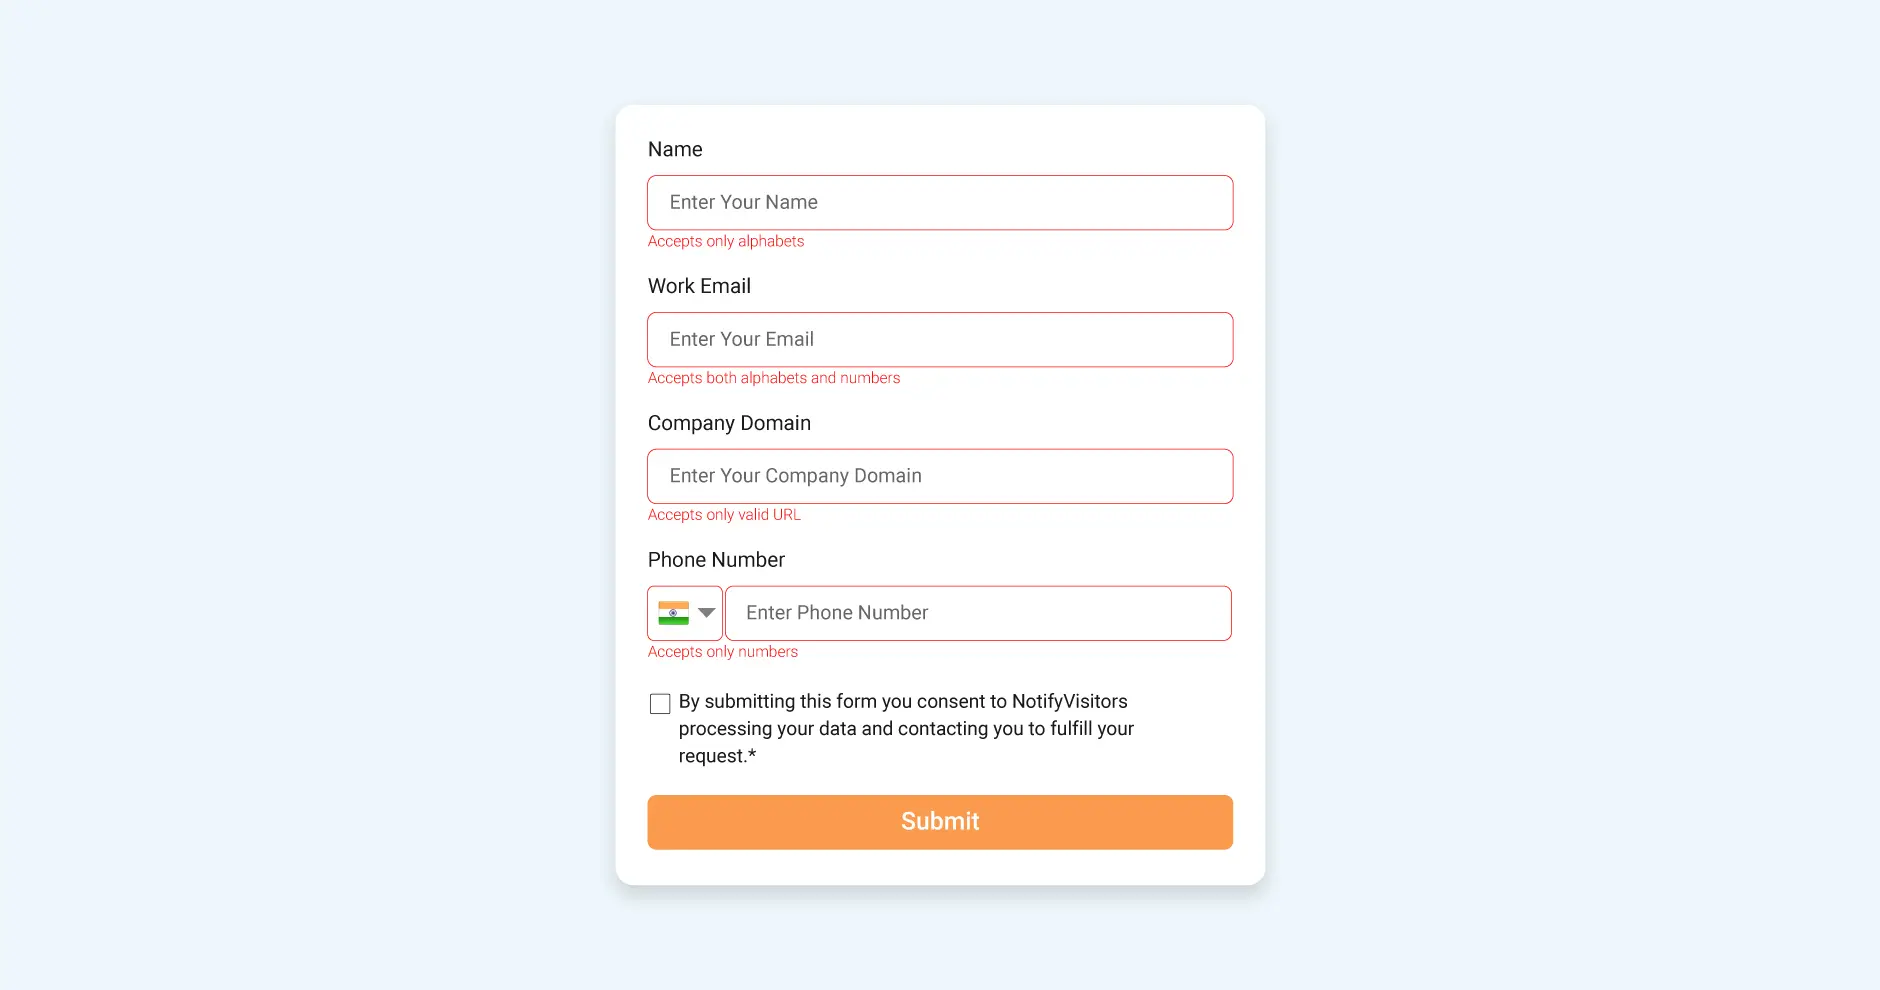Click the "Enter Your Company Domain" placeholder text
This screenshot has width=1880, height=990.
795,477
